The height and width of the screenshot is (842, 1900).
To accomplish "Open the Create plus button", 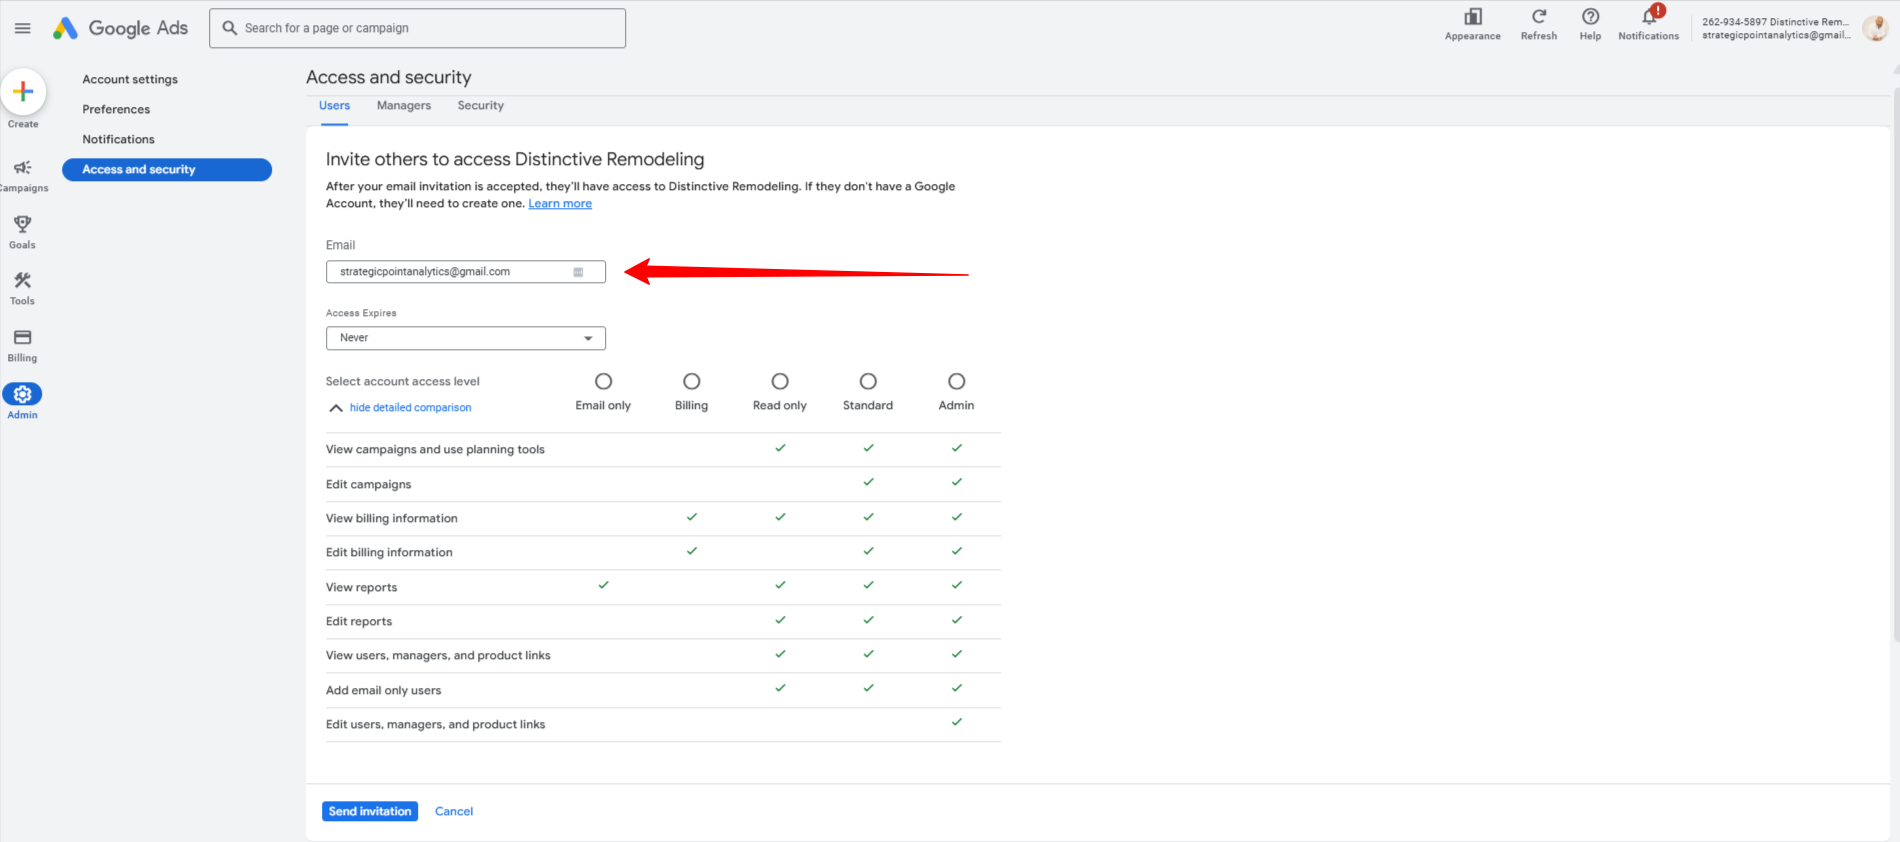I will point(23,91).
